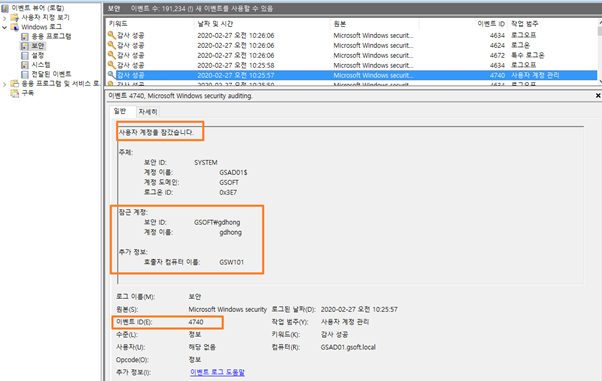
Task: Click key icon of 10:26:06 로그오프 event
Action: coord(111,35)
